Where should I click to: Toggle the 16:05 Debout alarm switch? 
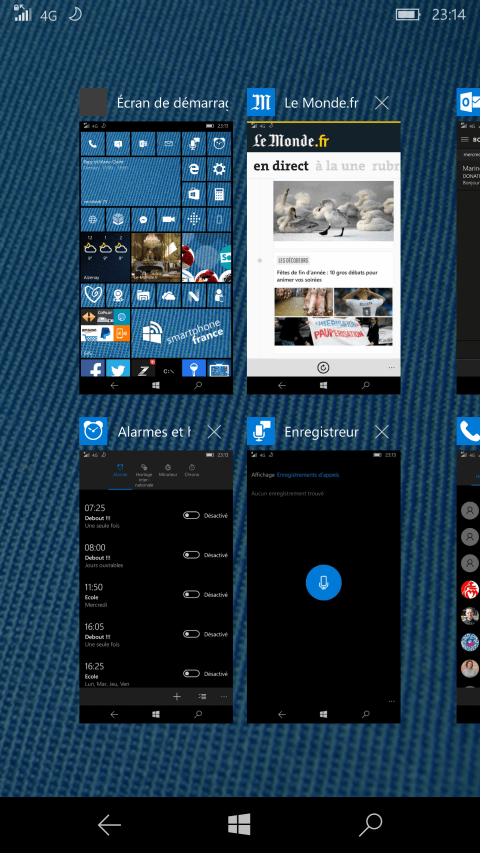(x=192, y=634)
